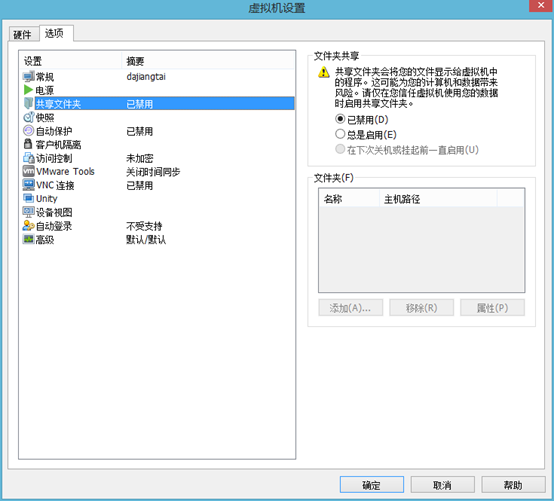The image size is (554, 501).
Task: Select the 快照 row label
Action: click(x=45, y=117)
